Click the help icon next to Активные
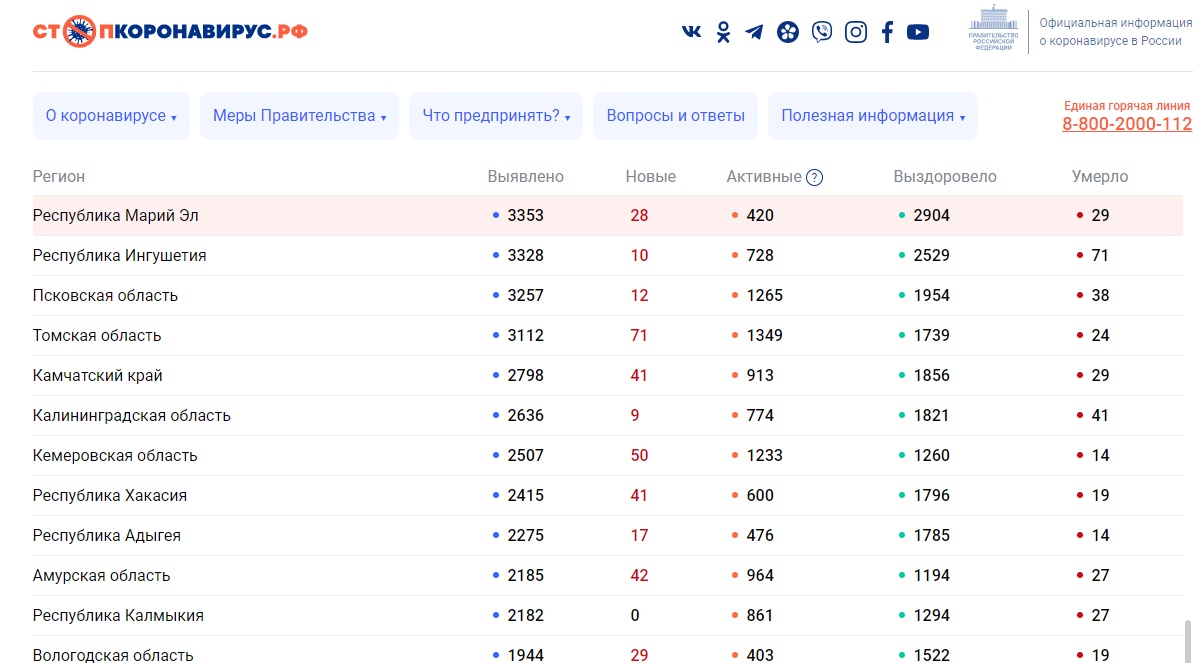 (x=815, y=177)
